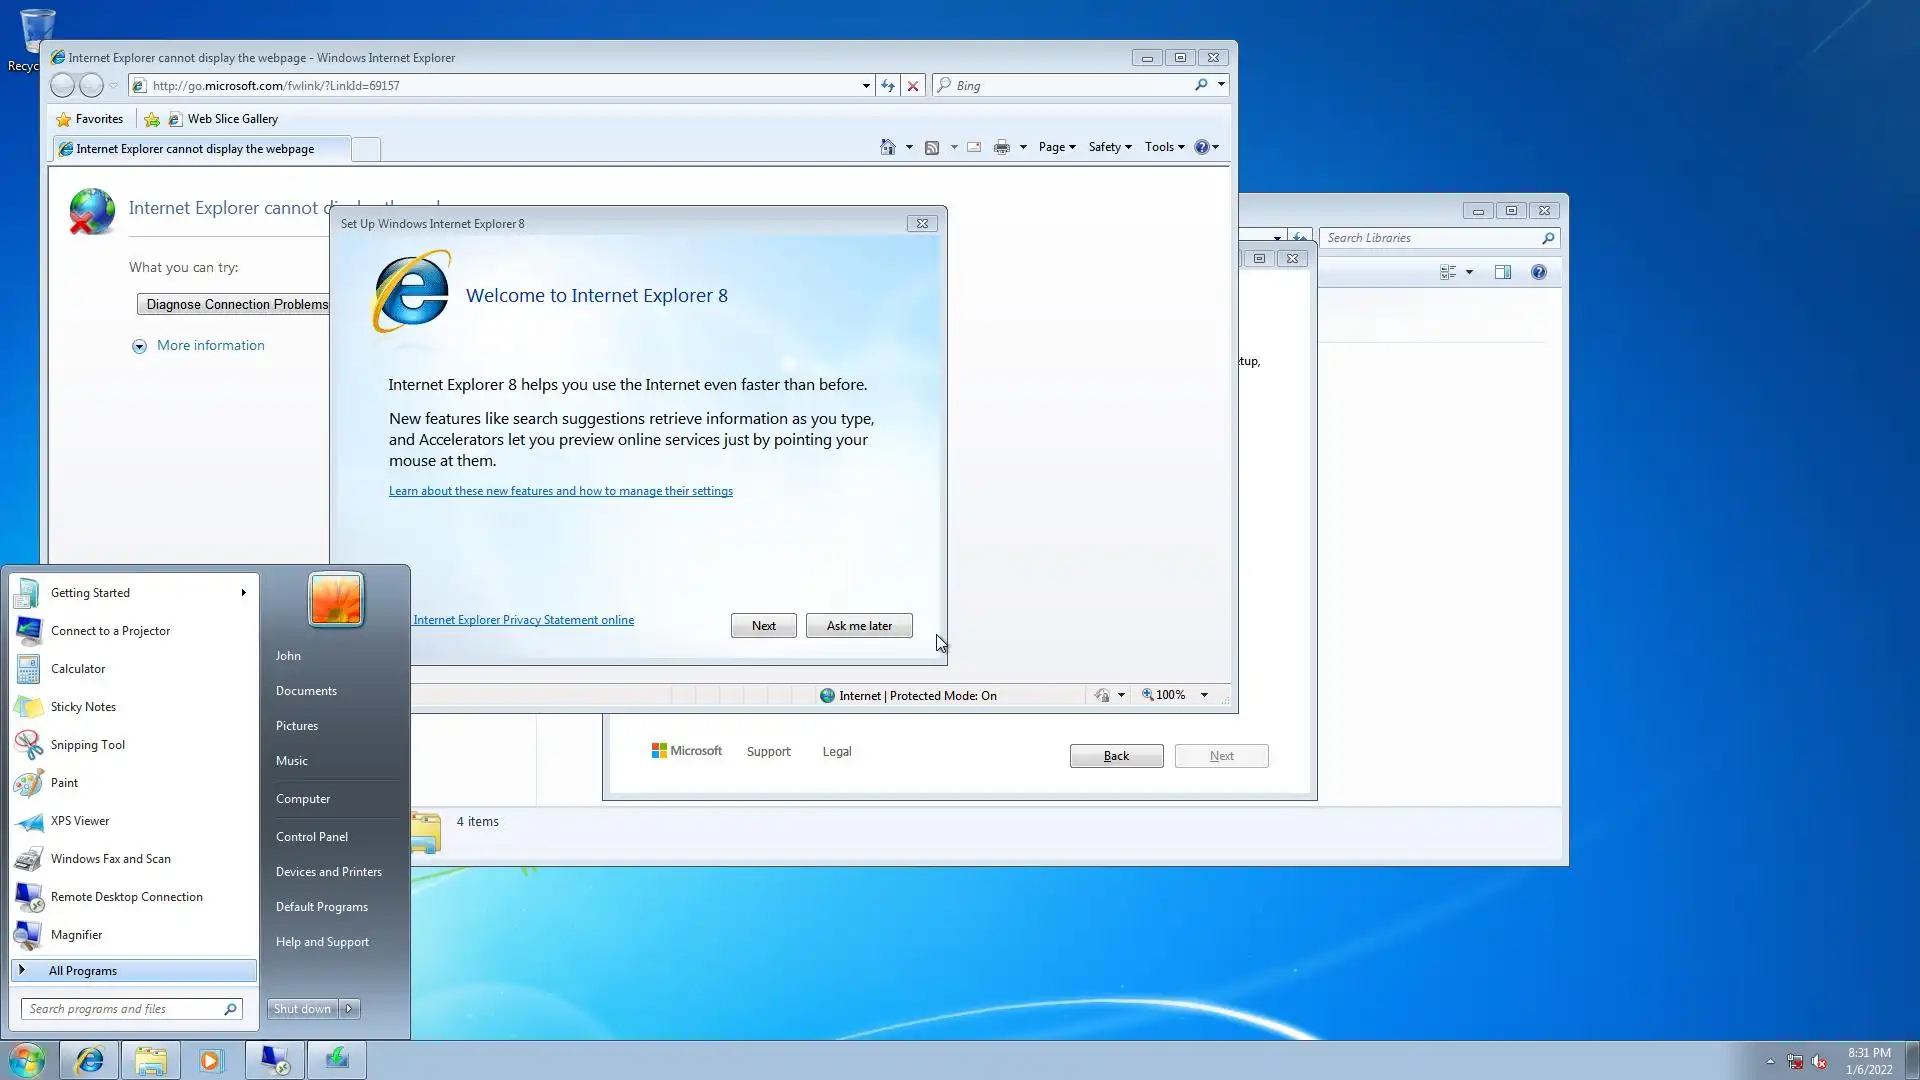
Task: Click the Print icon in IE toolbar
Action: [x=1001, y=147]
